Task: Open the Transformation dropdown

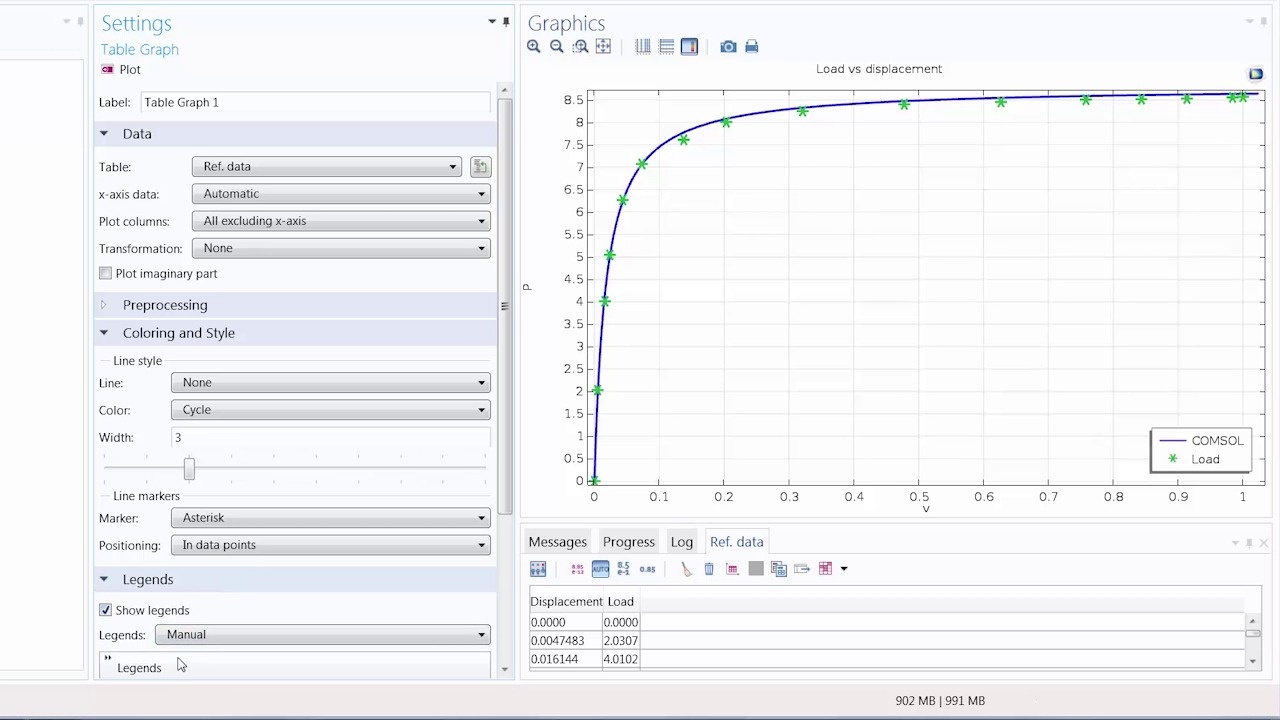Action: (x=341, y=248)
